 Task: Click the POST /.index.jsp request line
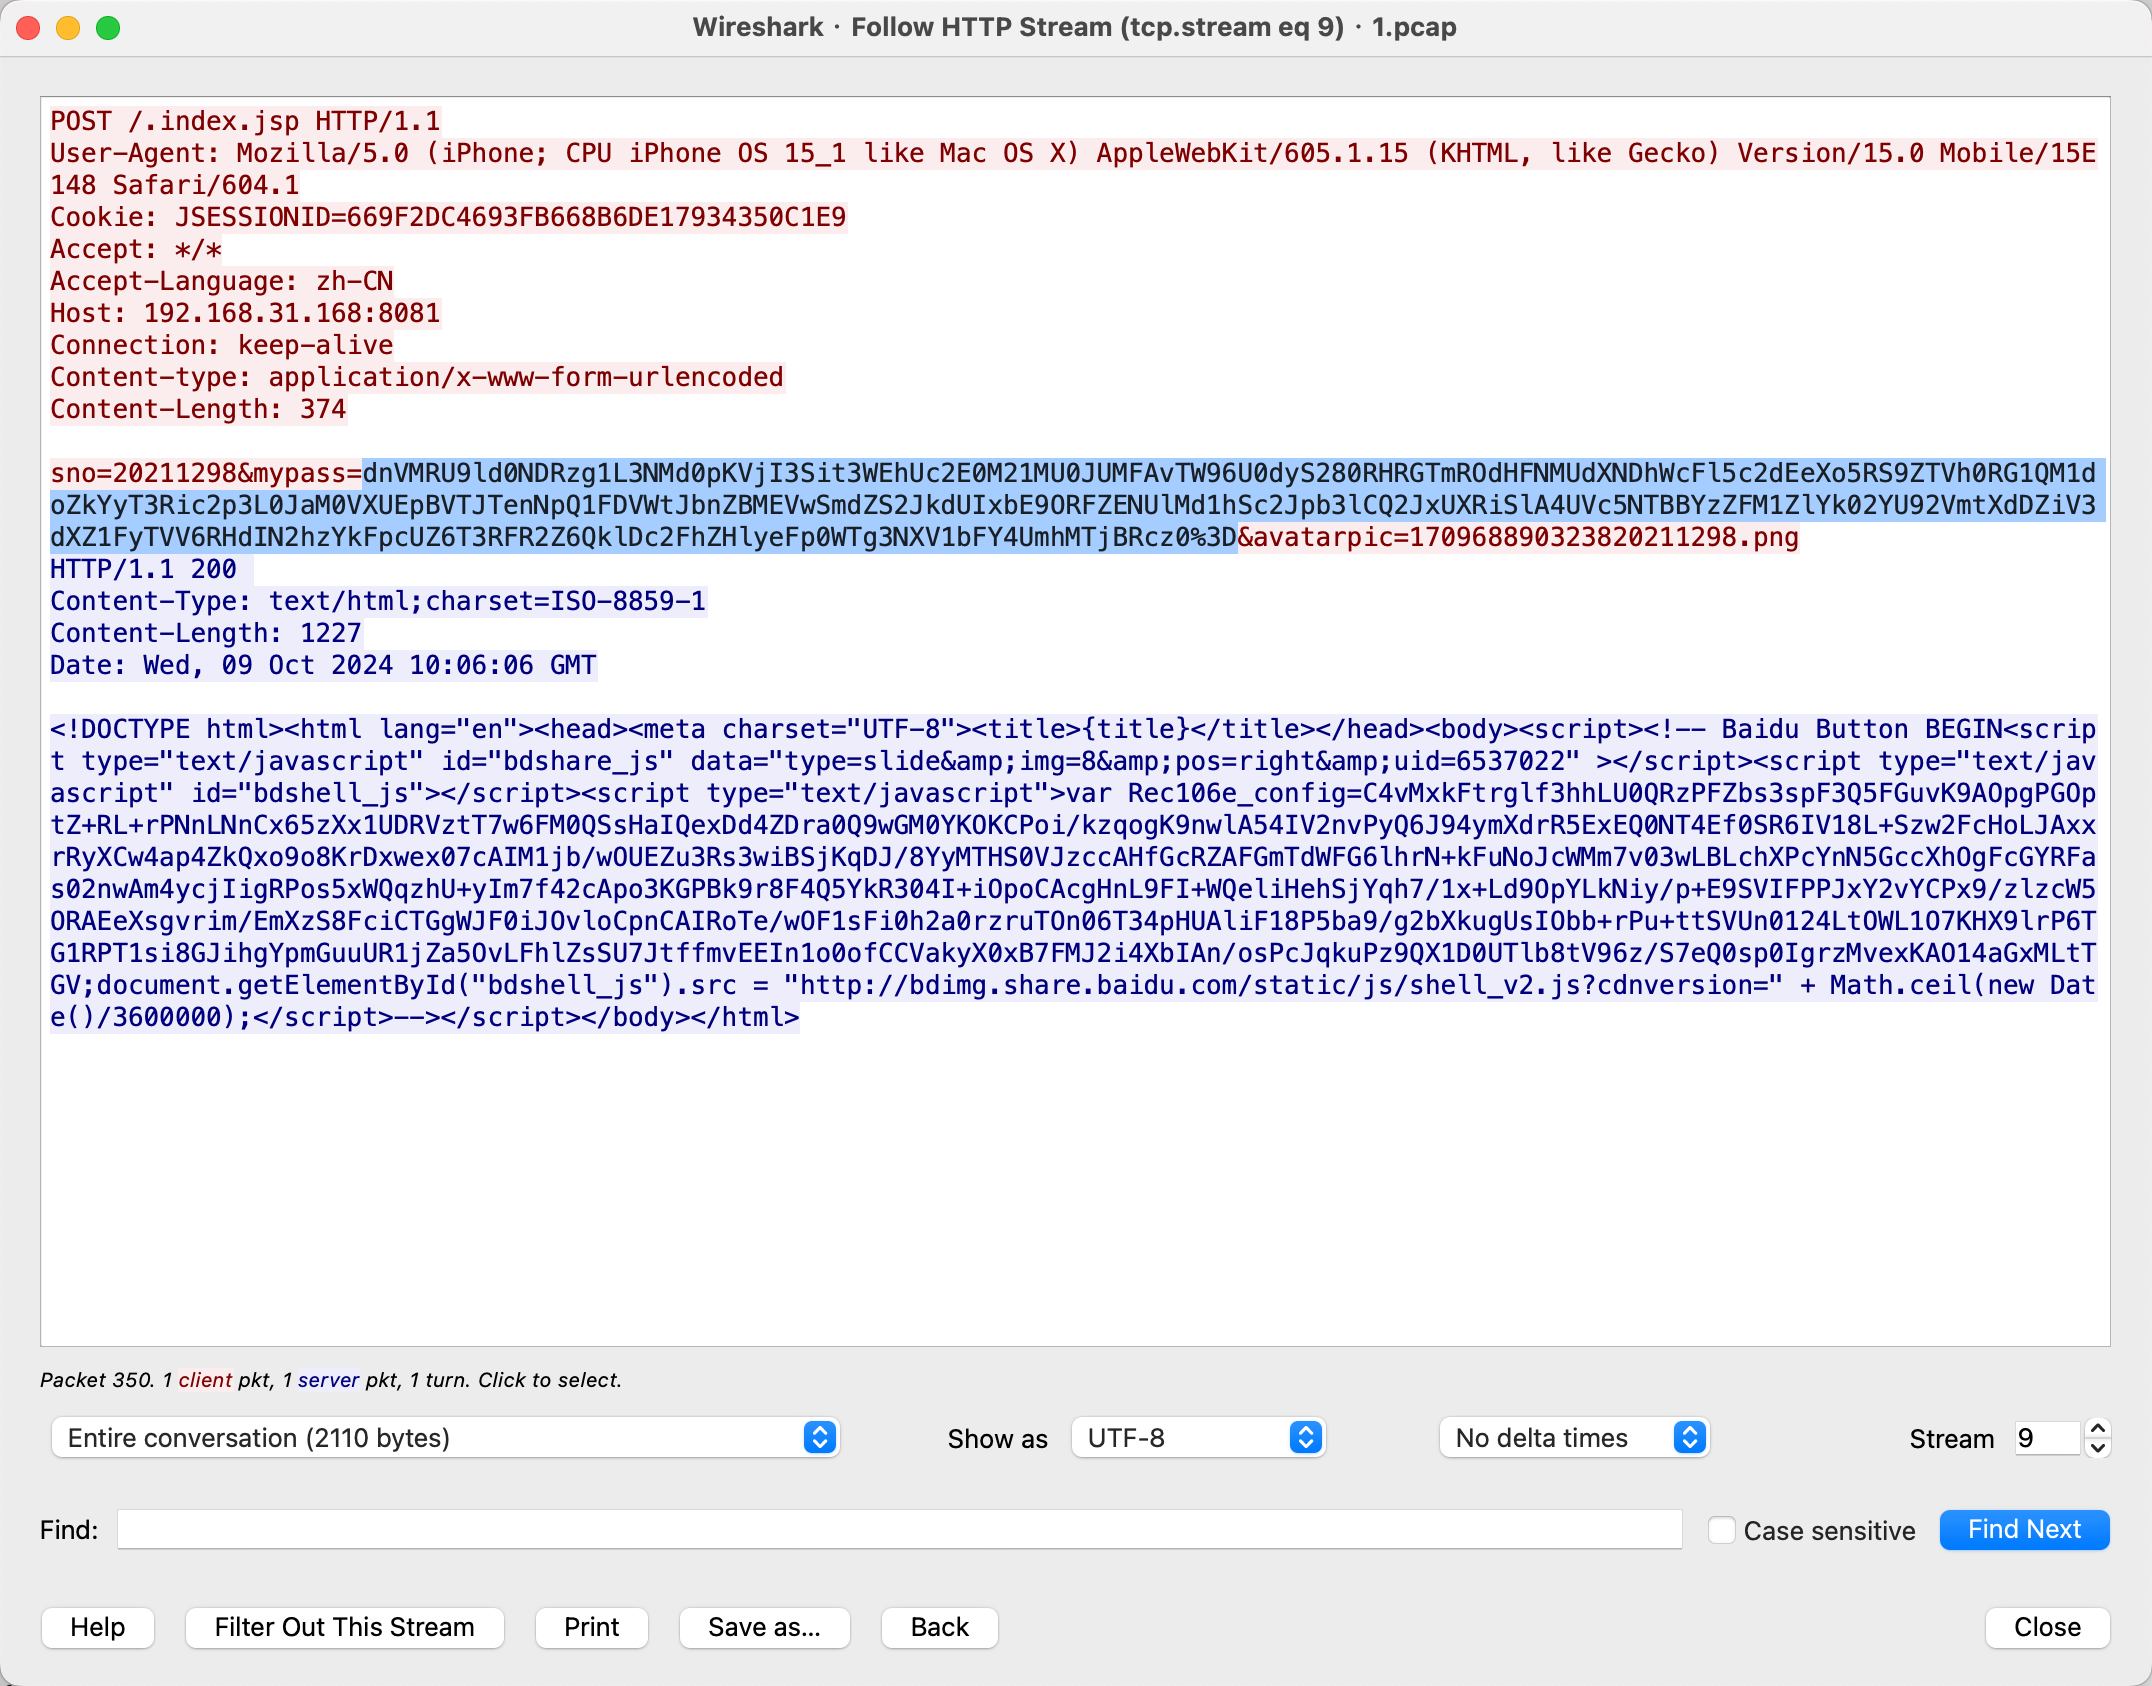point(245,121)
